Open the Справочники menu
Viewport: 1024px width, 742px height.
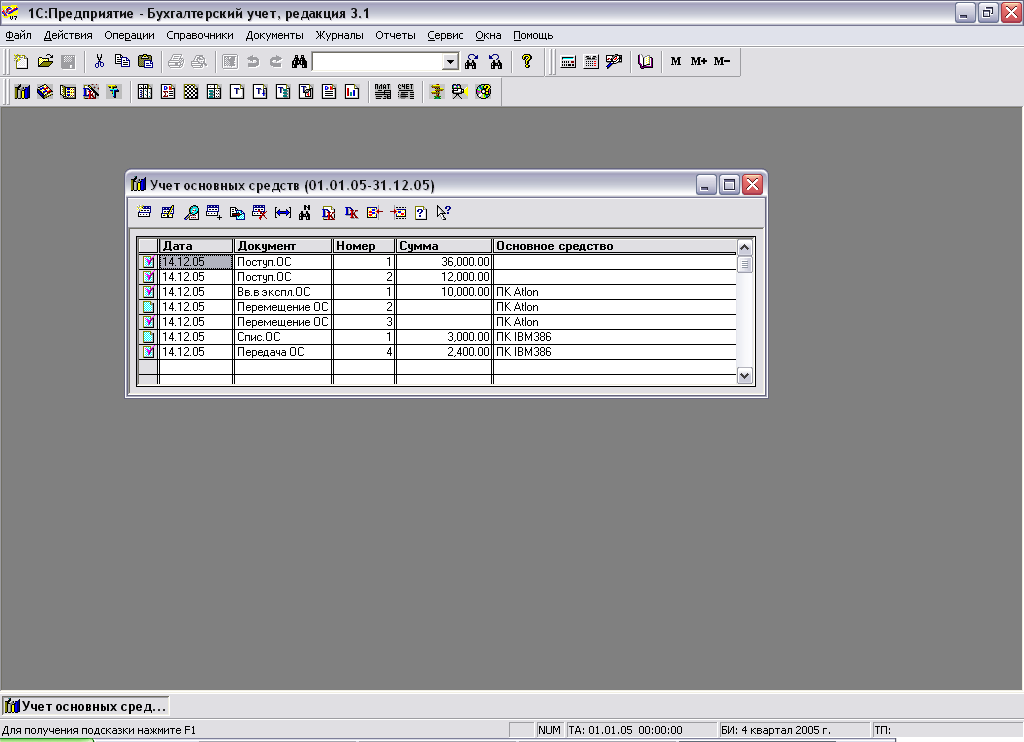(x=200, y=35)
